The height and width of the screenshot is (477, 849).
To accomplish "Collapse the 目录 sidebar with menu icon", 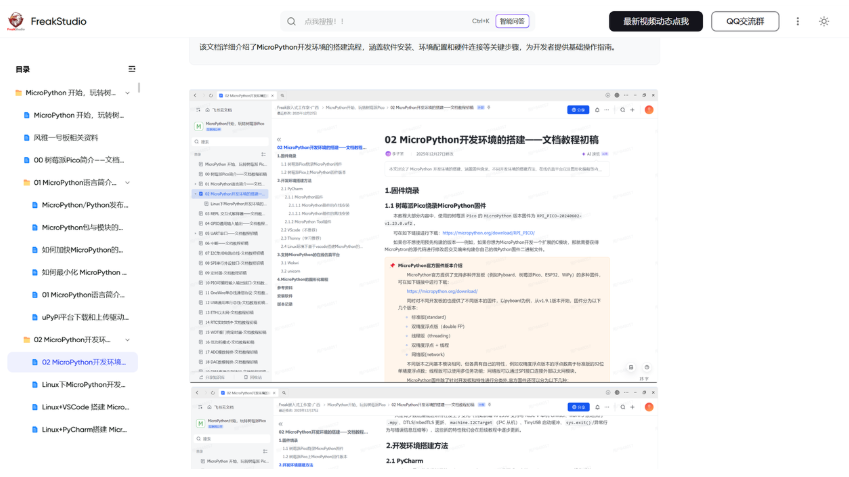I will (132, 69).
